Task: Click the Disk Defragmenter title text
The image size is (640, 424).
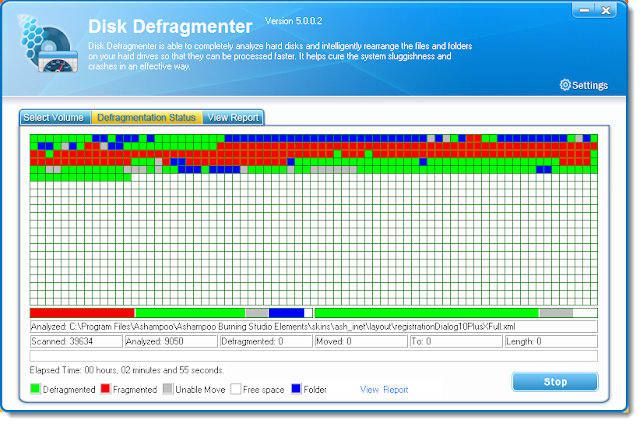Action: (170, 27)
